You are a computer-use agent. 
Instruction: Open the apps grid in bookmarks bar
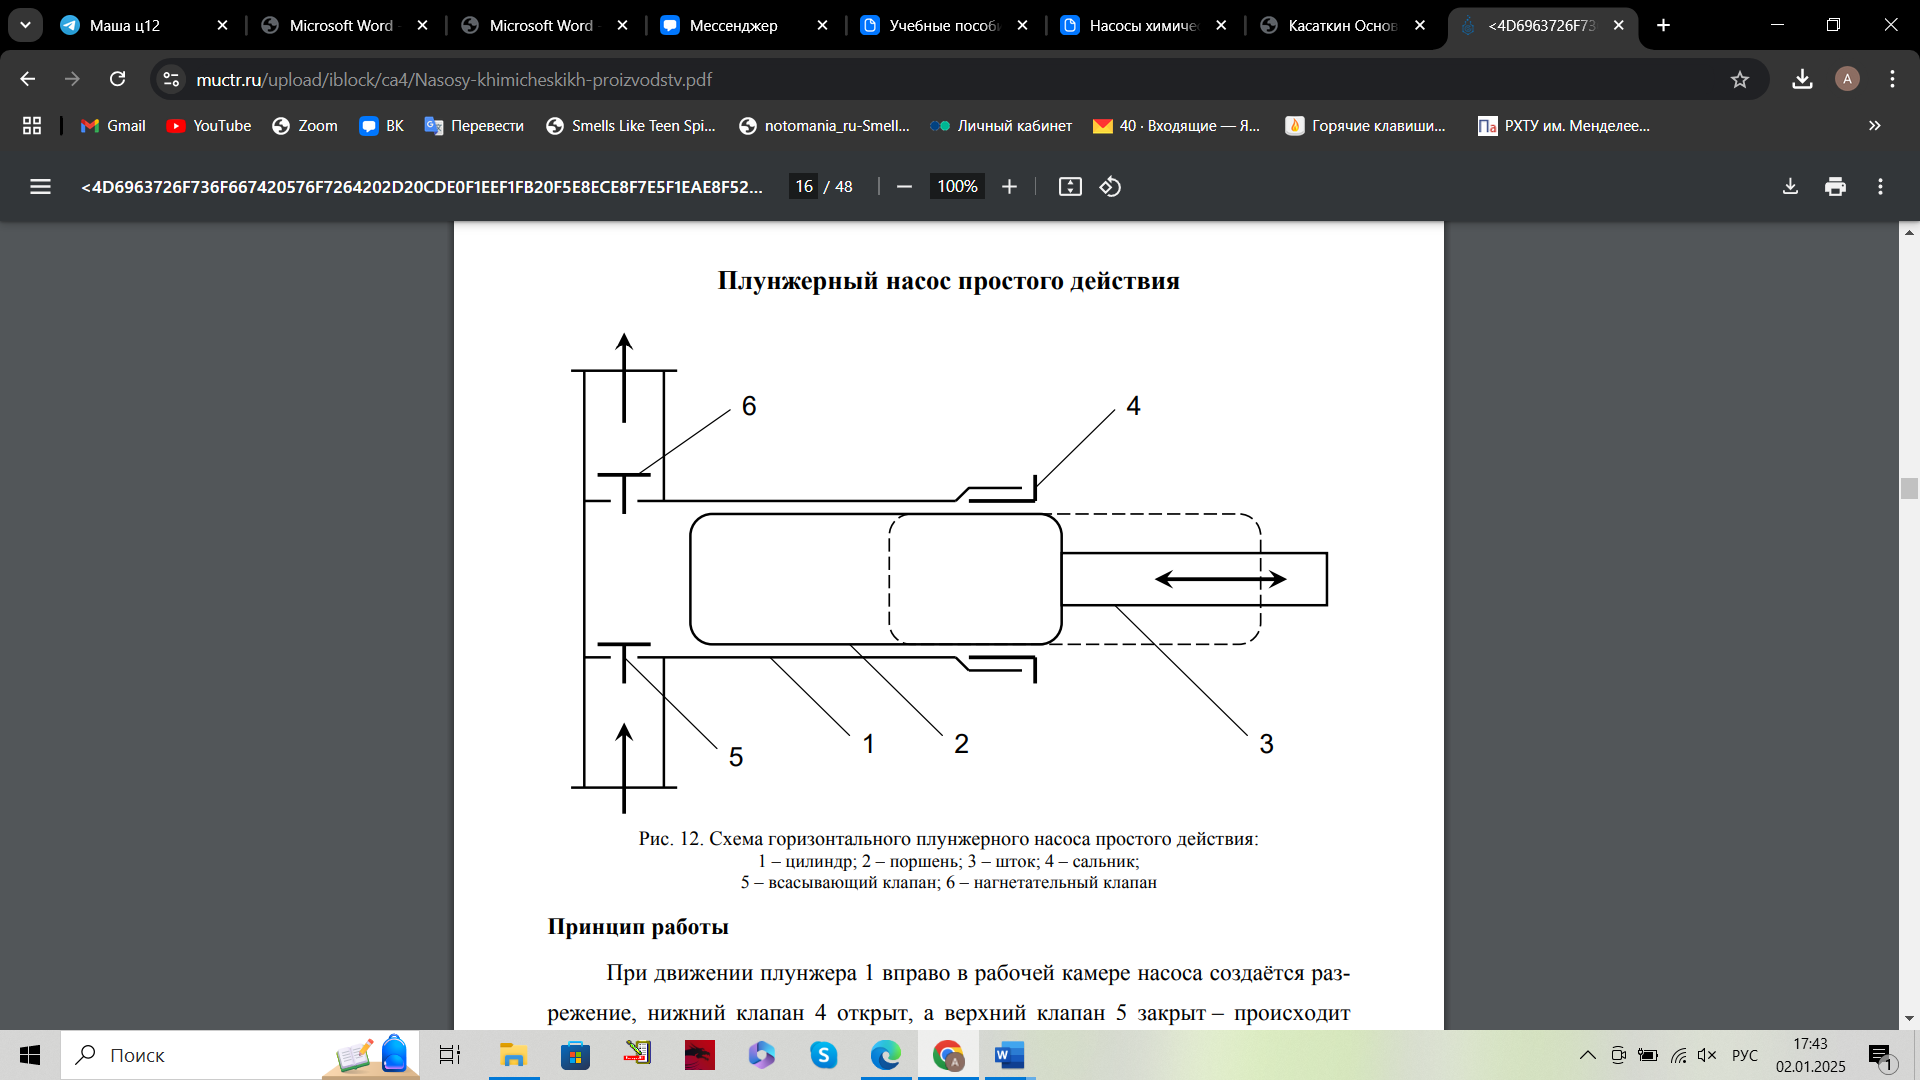coord(32,125)
